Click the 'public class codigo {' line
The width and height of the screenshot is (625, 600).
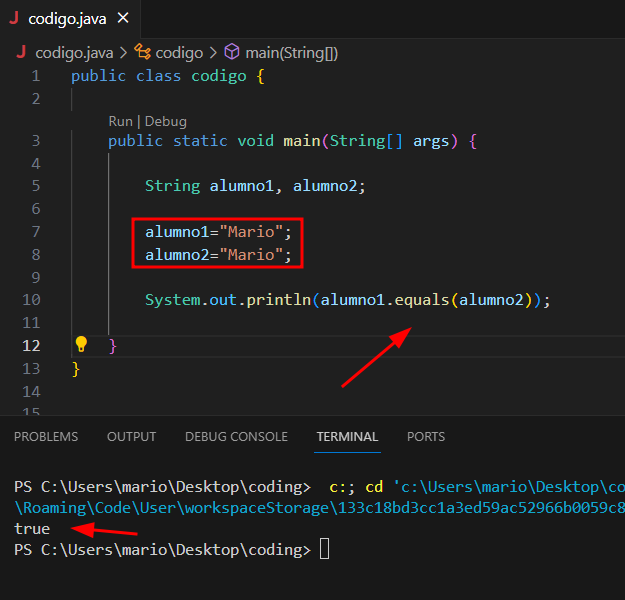pos(168,76)
